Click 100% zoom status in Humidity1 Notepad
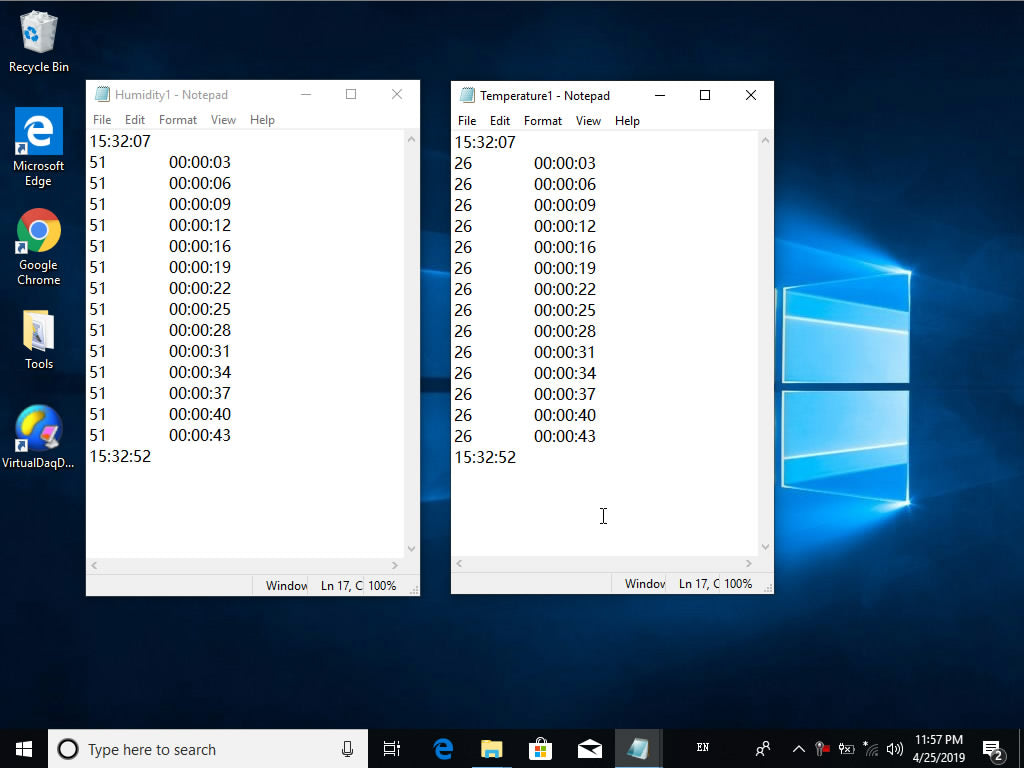The image size is (1024, 768). click(x=382, y=586)
